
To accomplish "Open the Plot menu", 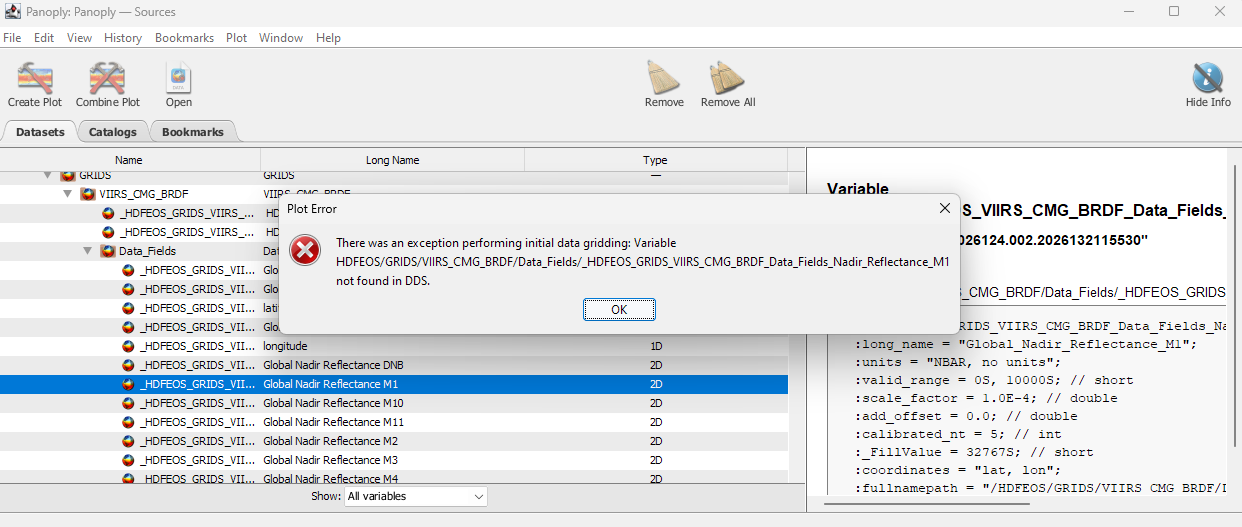I will point(236,38).
